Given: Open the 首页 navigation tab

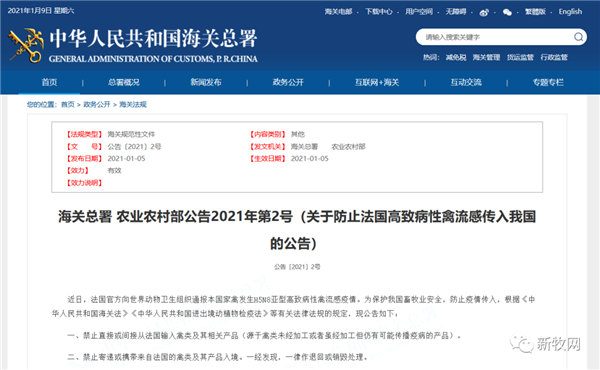Looking at the screenshot, I should [x=49, y=82].
